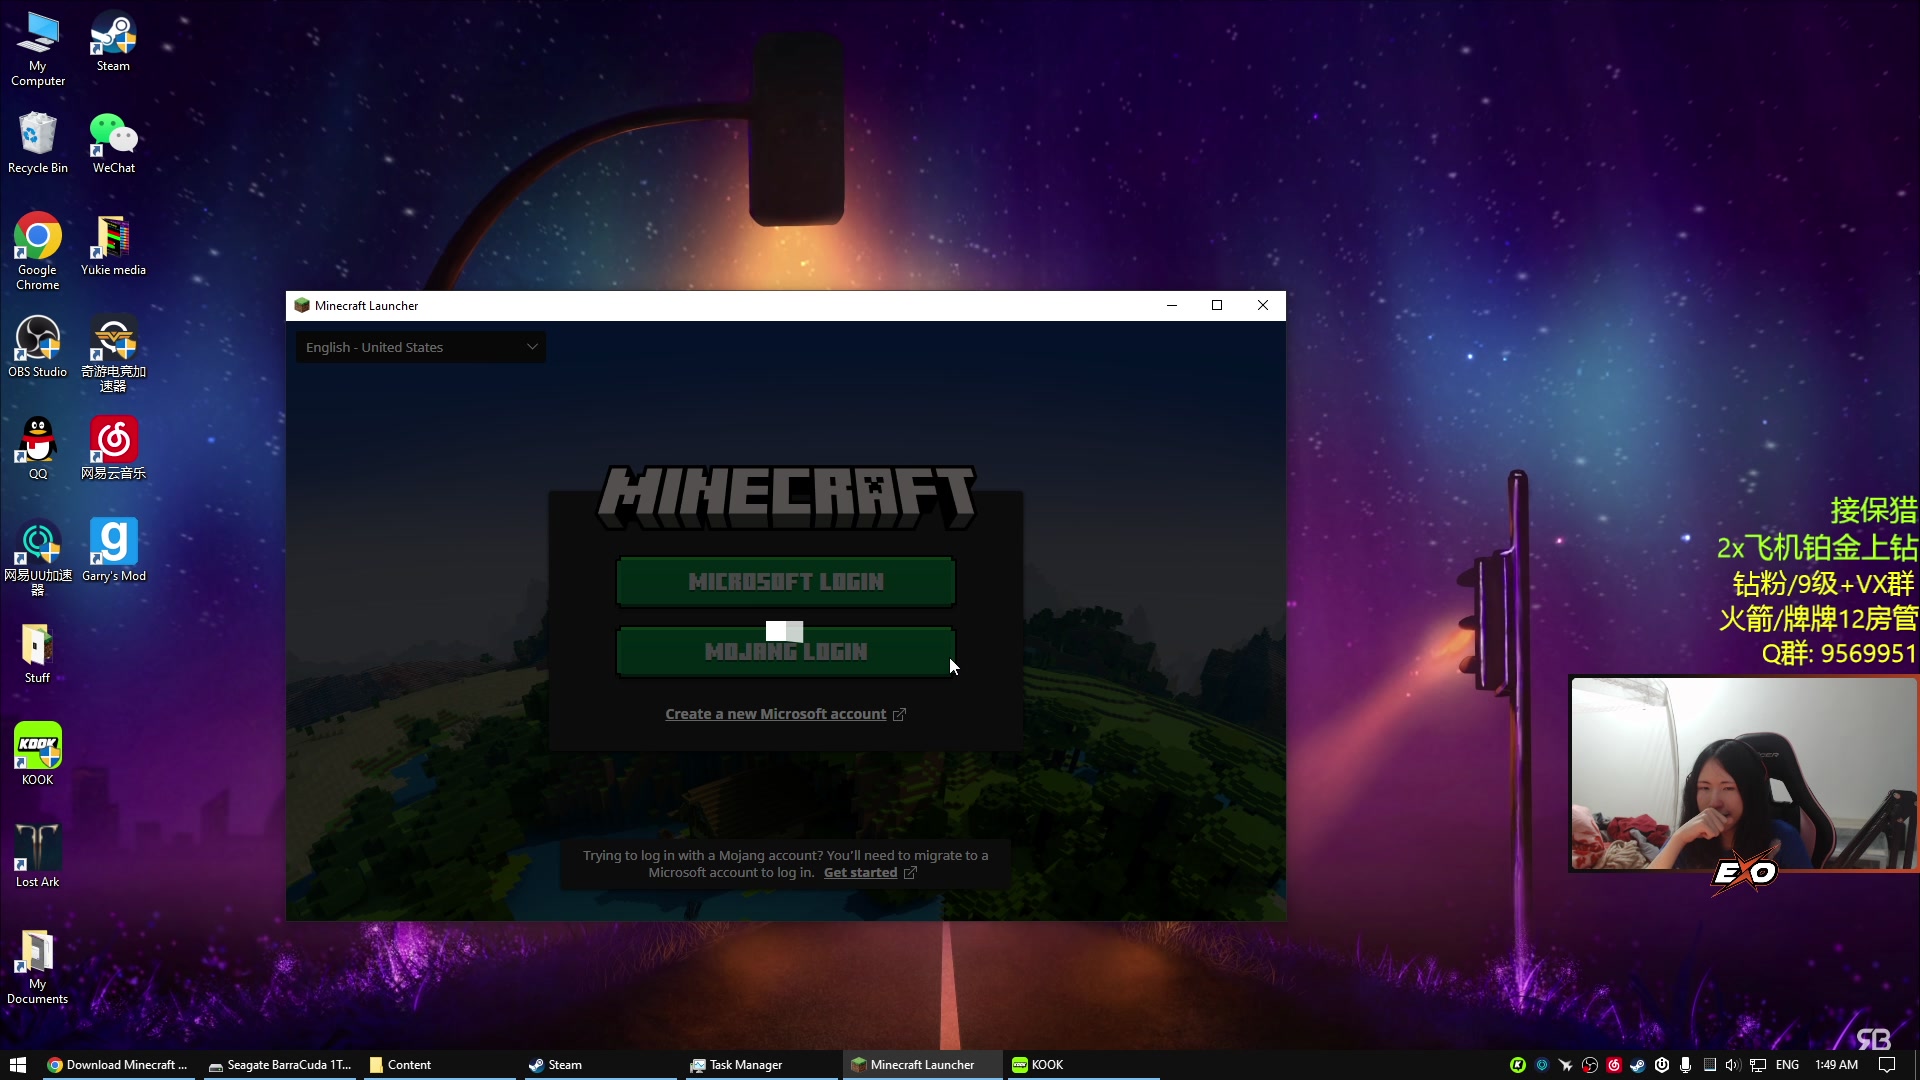1920x1080 pixels.
Task: Select the OBS Studio desktop icon
Action: (38, 345)
